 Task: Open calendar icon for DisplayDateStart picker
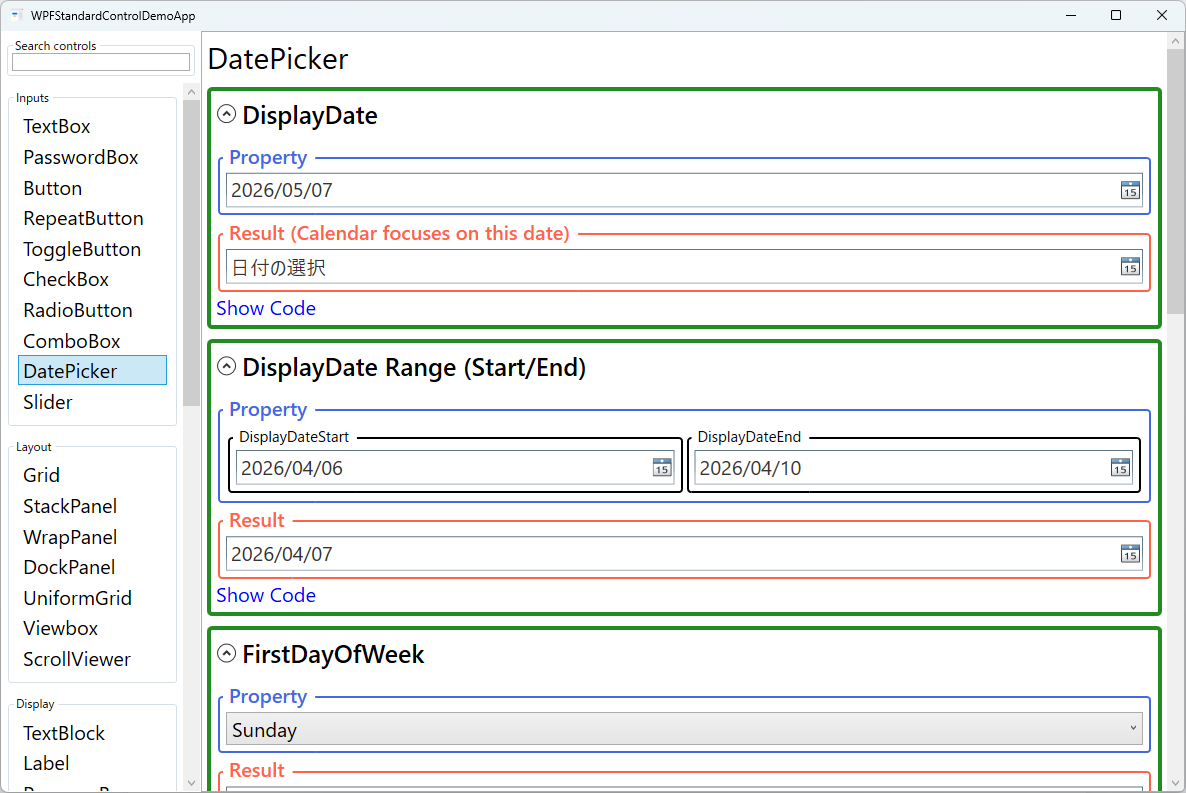click(x=662, y=468)
